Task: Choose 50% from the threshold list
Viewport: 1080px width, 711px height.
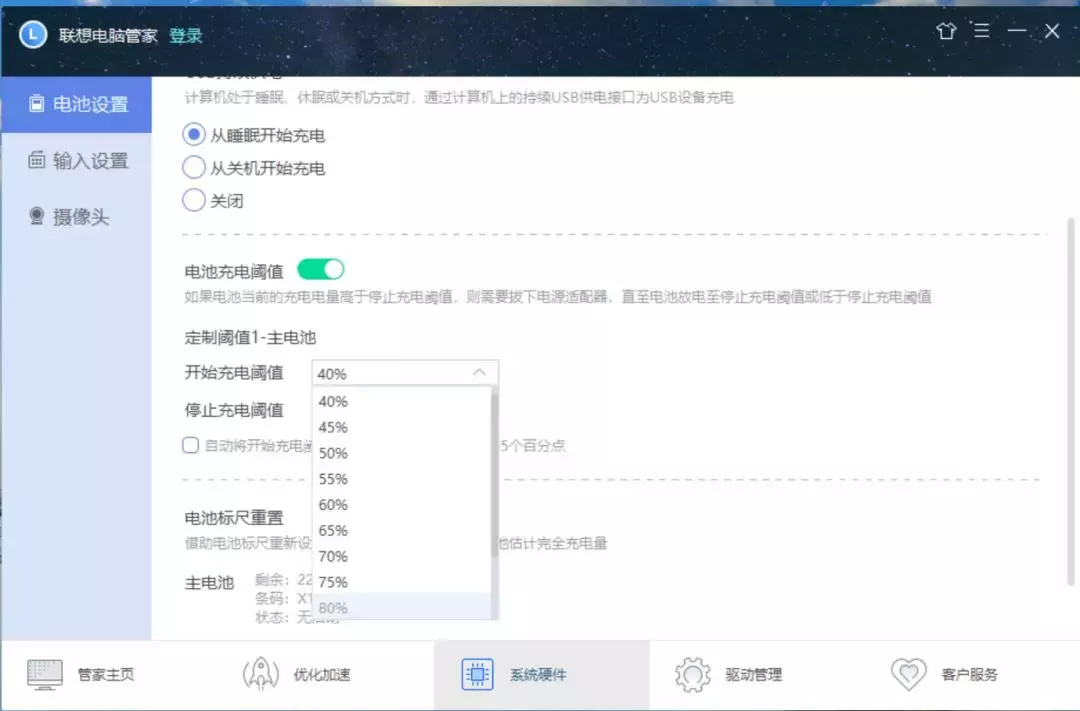Action: (402, 453)
